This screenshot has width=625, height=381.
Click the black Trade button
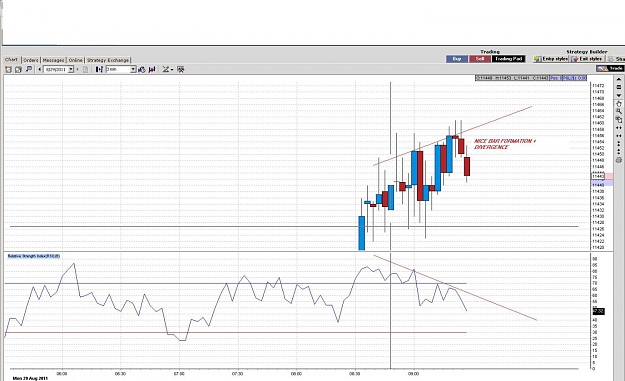tap(610, 69)
